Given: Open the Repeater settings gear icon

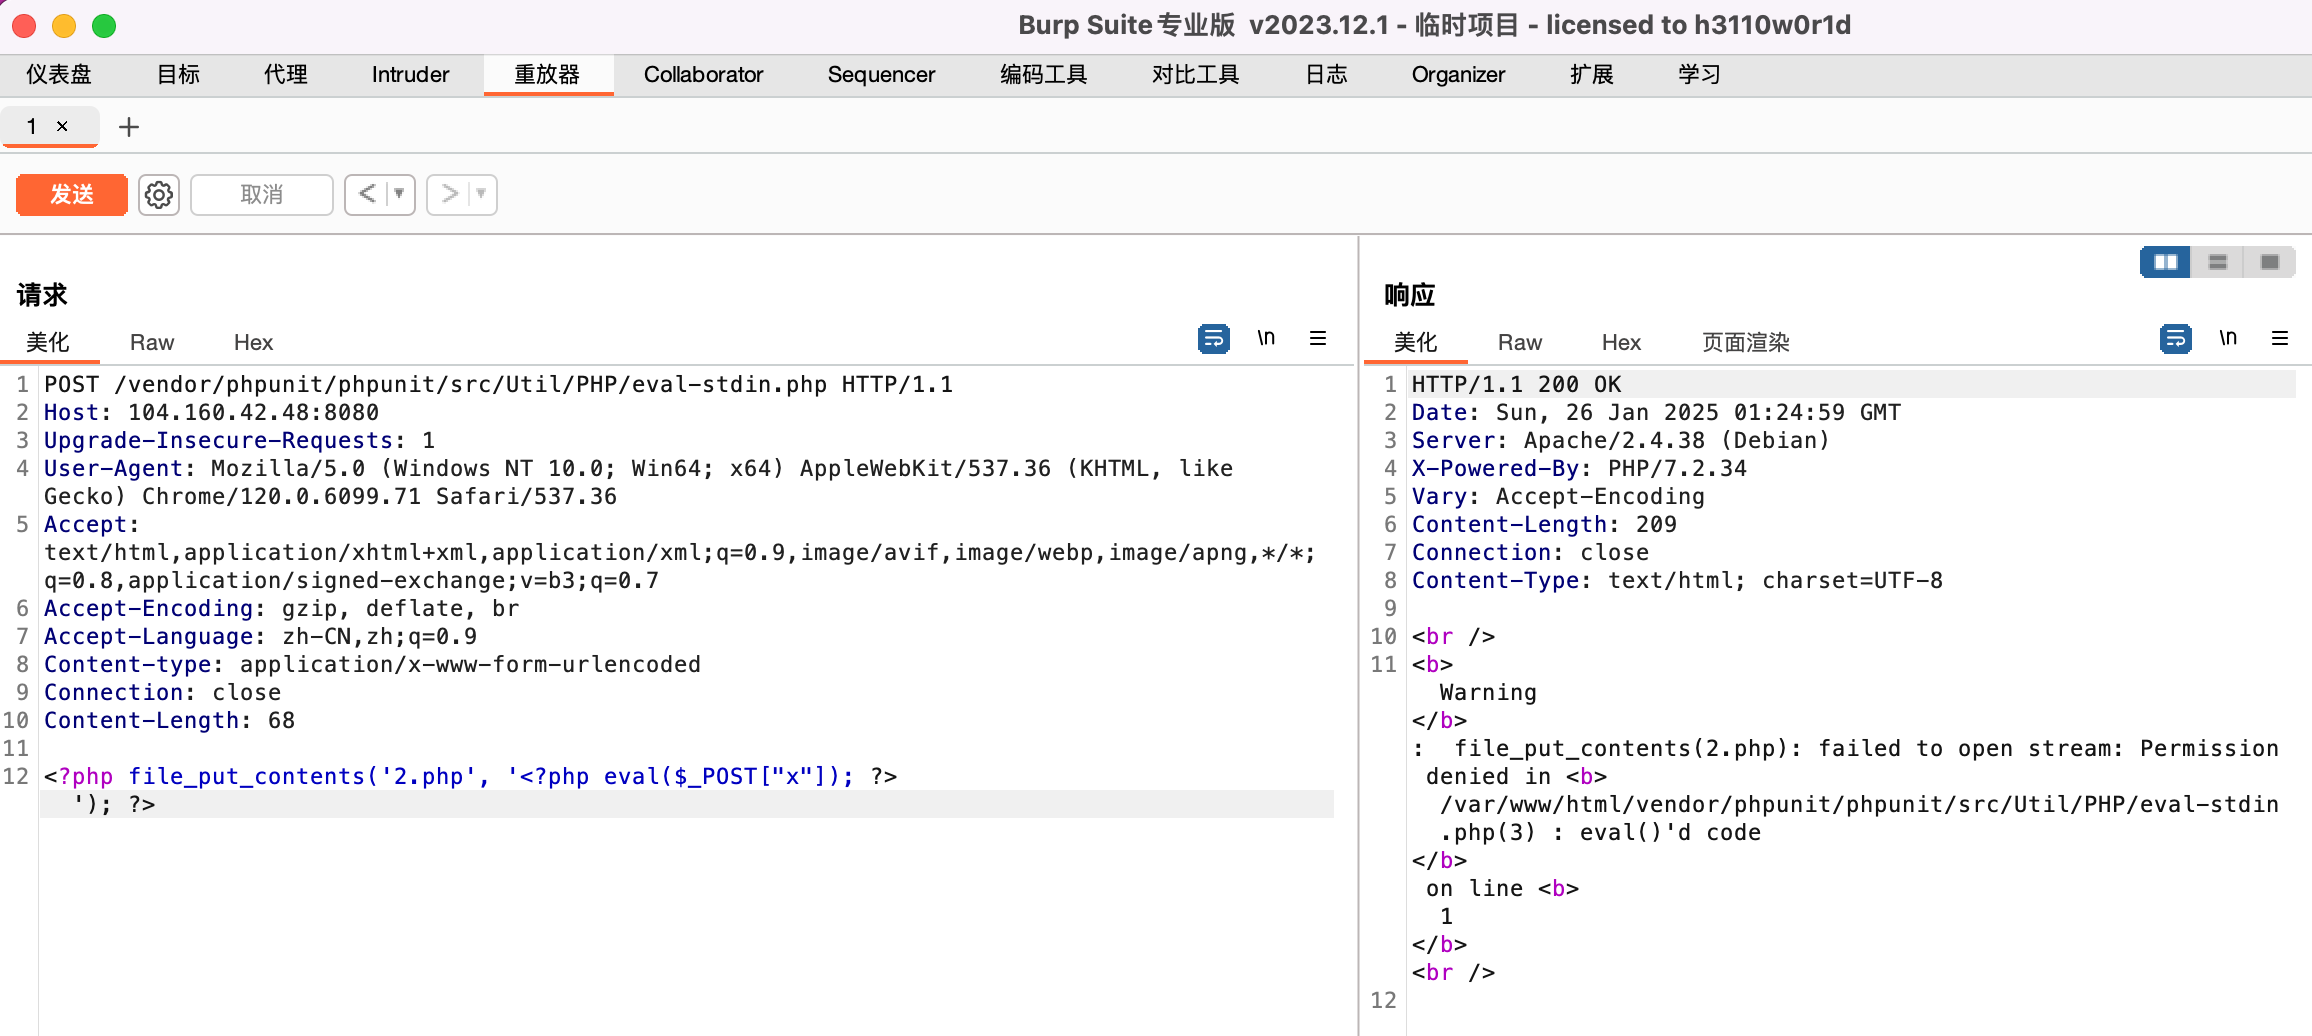Looking at the screenshot, I should (158, 194).
